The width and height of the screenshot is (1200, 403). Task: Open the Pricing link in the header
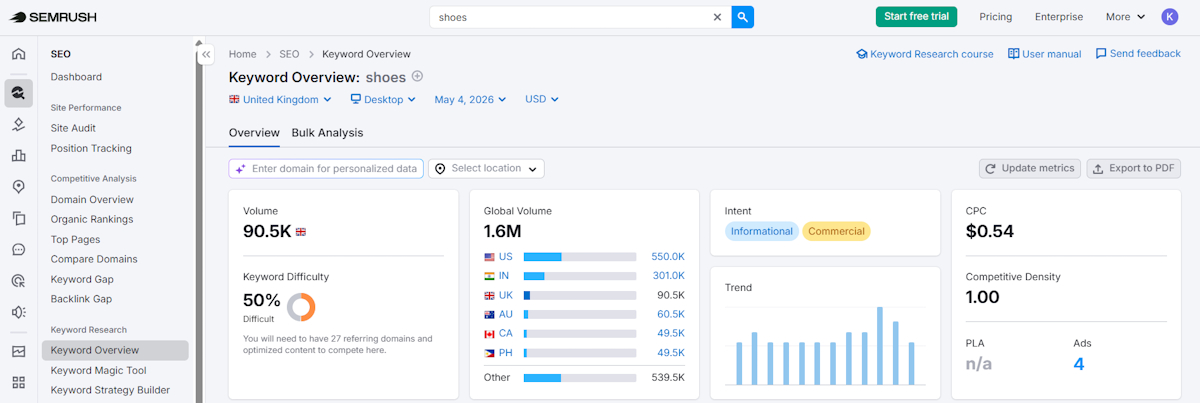coord(995,17)
